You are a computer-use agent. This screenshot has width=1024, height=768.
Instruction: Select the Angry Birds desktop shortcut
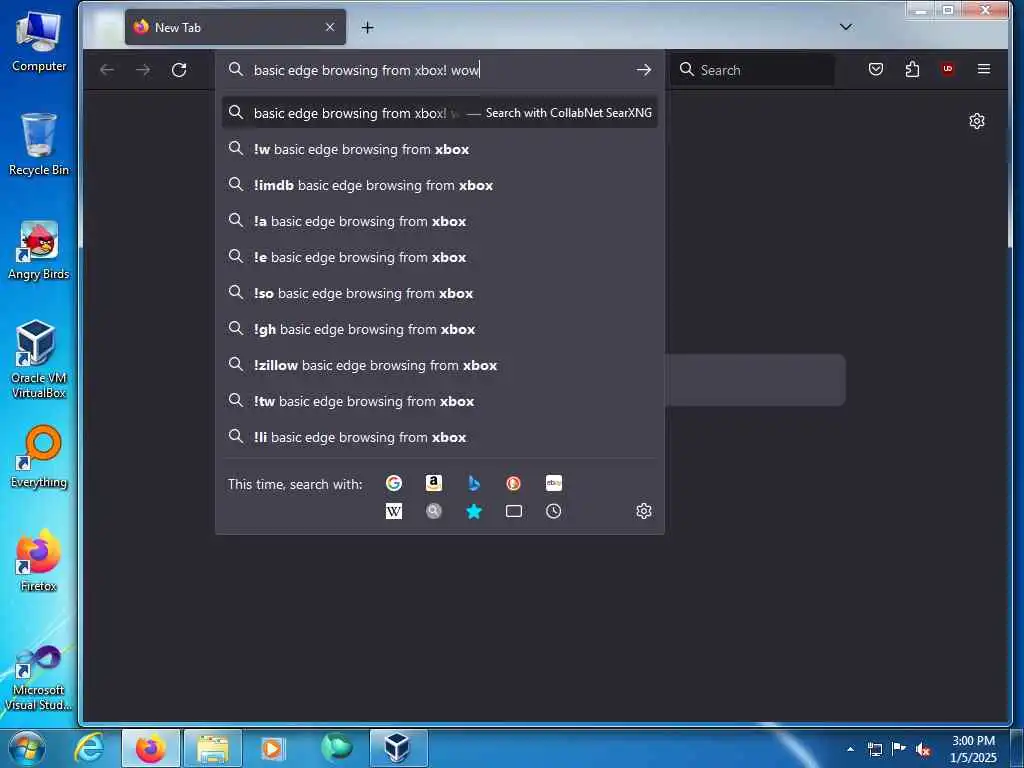39,250
